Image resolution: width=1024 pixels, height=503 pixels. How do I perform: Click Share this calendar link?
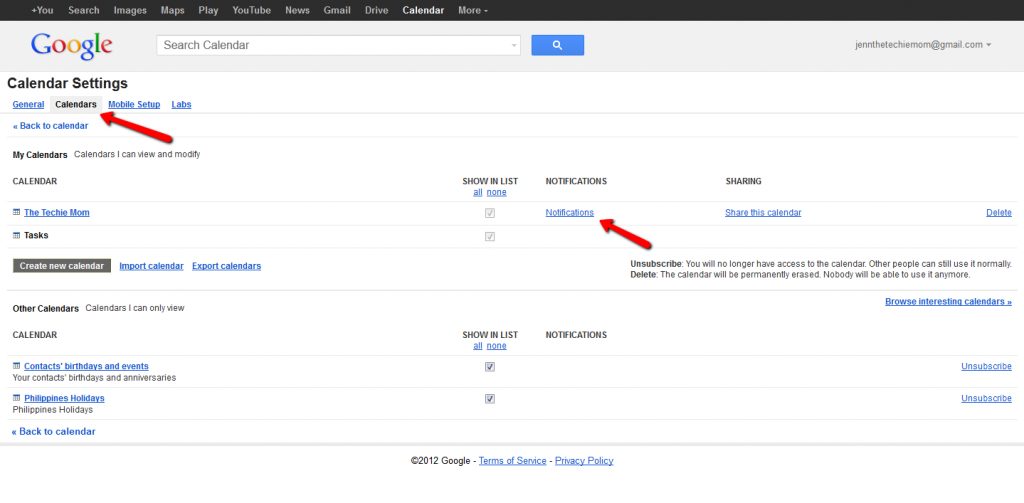[x=763, y=212]
